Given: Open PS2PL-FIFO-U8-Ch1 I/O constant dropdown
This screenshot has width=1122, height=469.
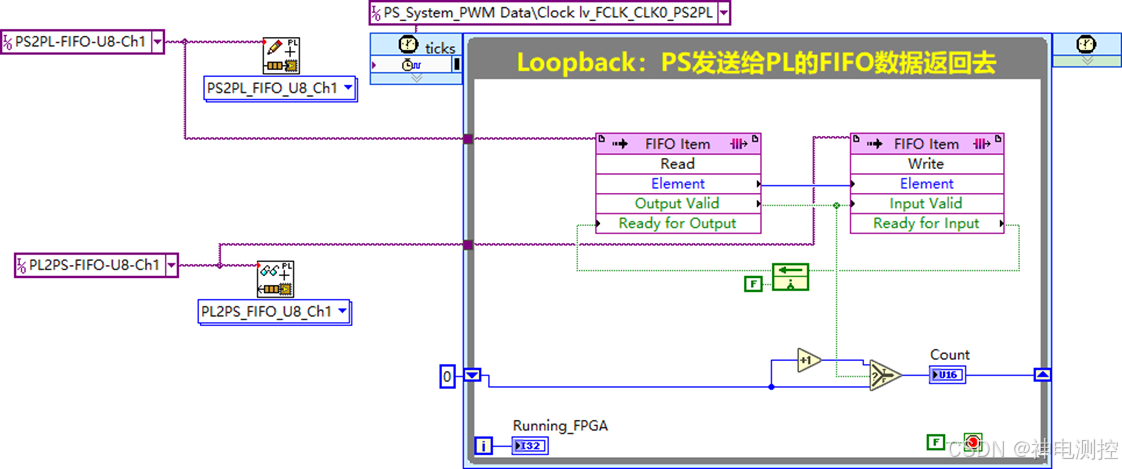Looking at the screenshot, I should coord(159,42).
